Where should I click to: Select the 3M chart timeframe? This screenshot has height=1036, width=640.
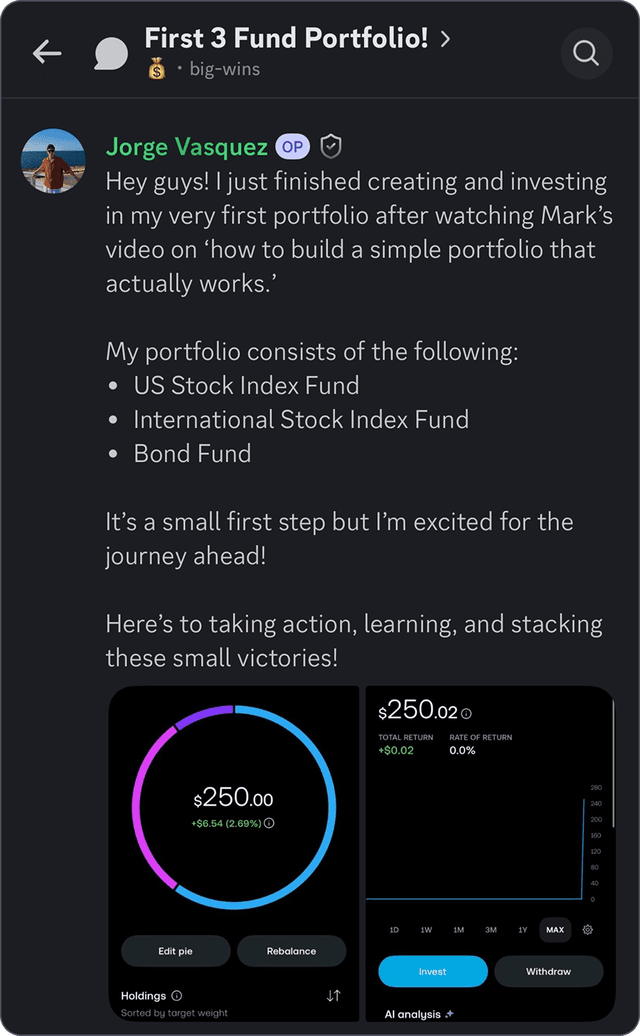click(491, 929)
